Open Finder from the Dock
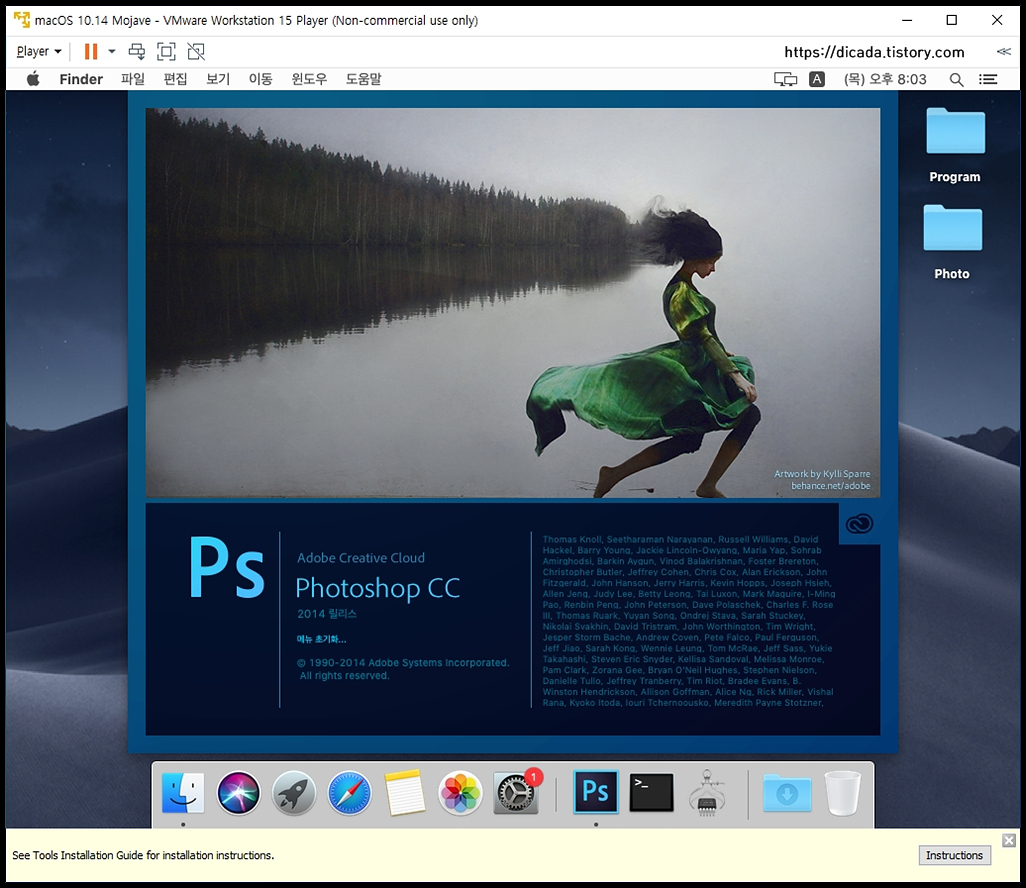The width and height of the screenshot is (1026, 888). tap(183, 792)
